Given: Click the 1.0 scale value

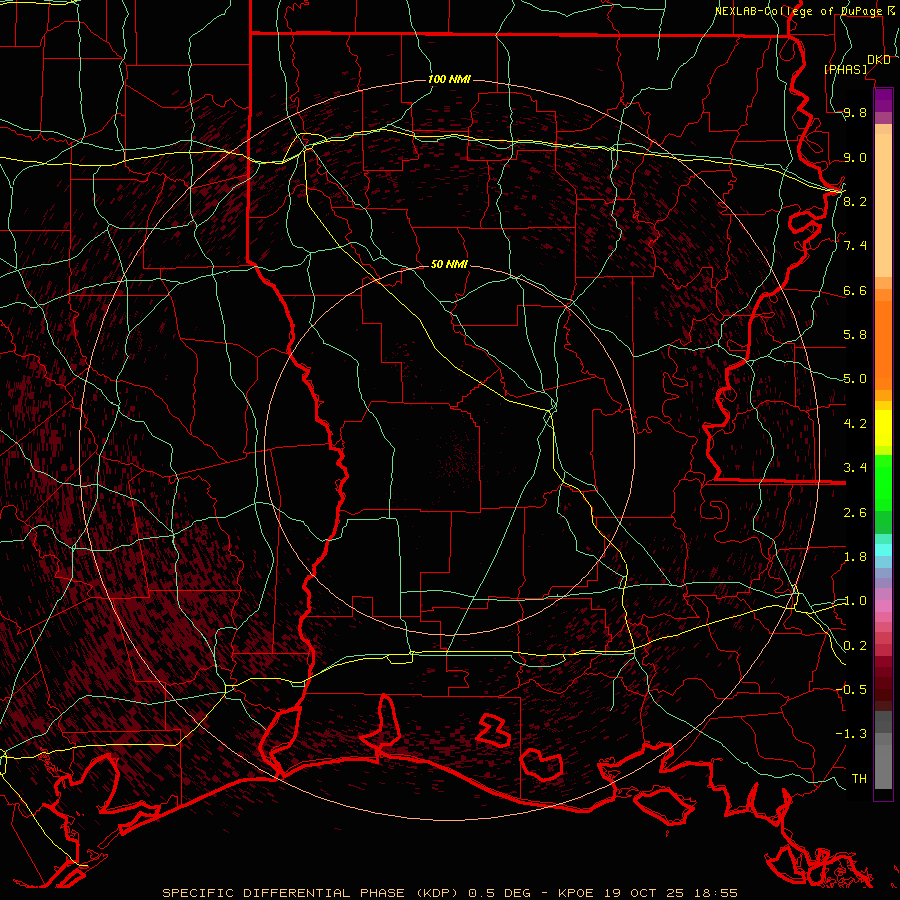Looking at the screenshot, I should 855,601.
